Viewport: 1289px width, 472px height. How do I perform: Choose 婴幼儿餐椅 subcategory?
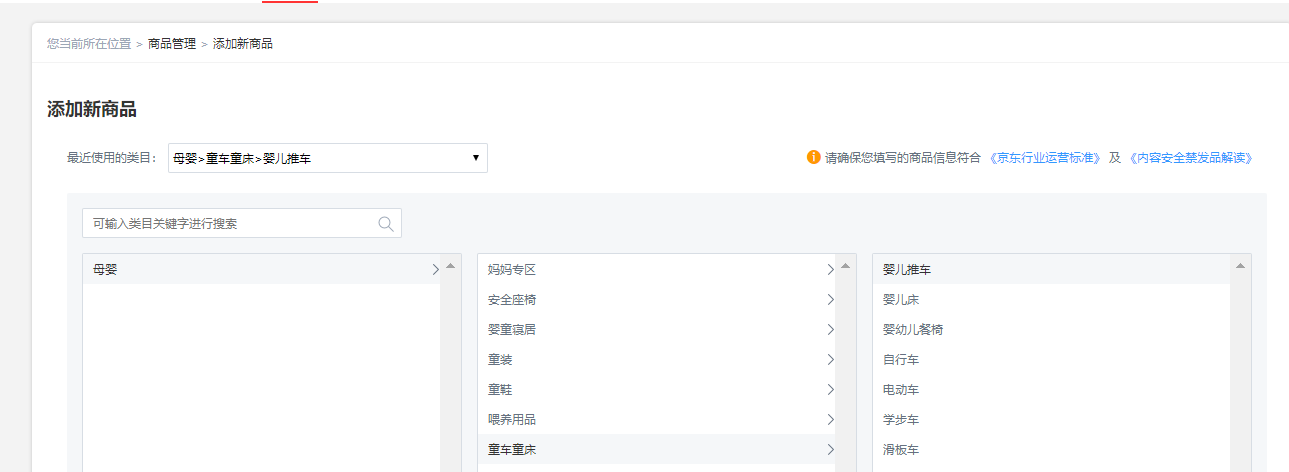pyautogui.click(x=1052, y=329)
